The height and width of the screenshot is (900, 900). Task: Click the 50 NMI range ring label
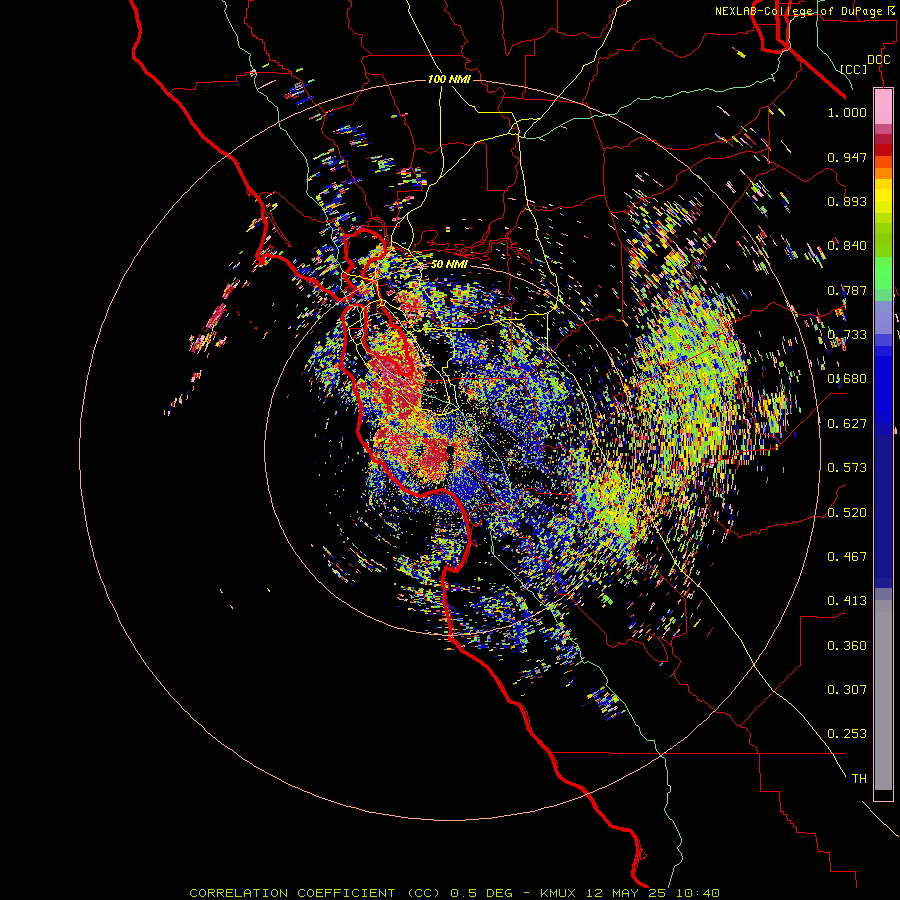[x=449, y=264]
